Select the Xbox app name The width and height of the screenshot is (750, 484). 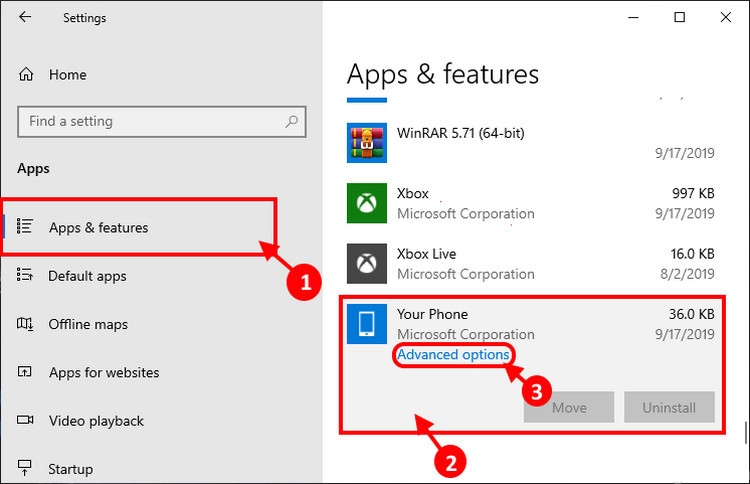(x=413, y=193)
